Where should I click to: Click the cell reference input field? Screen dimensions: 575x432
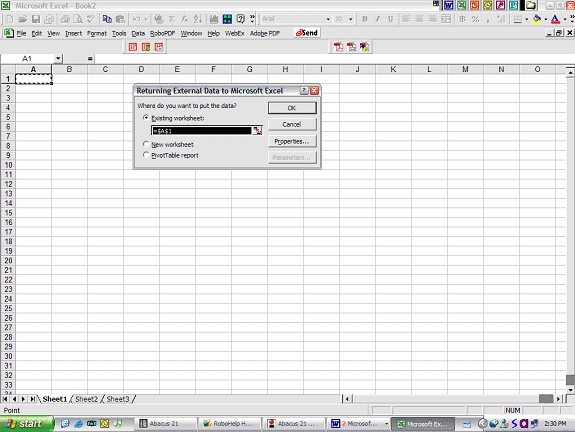click(202, 131)
